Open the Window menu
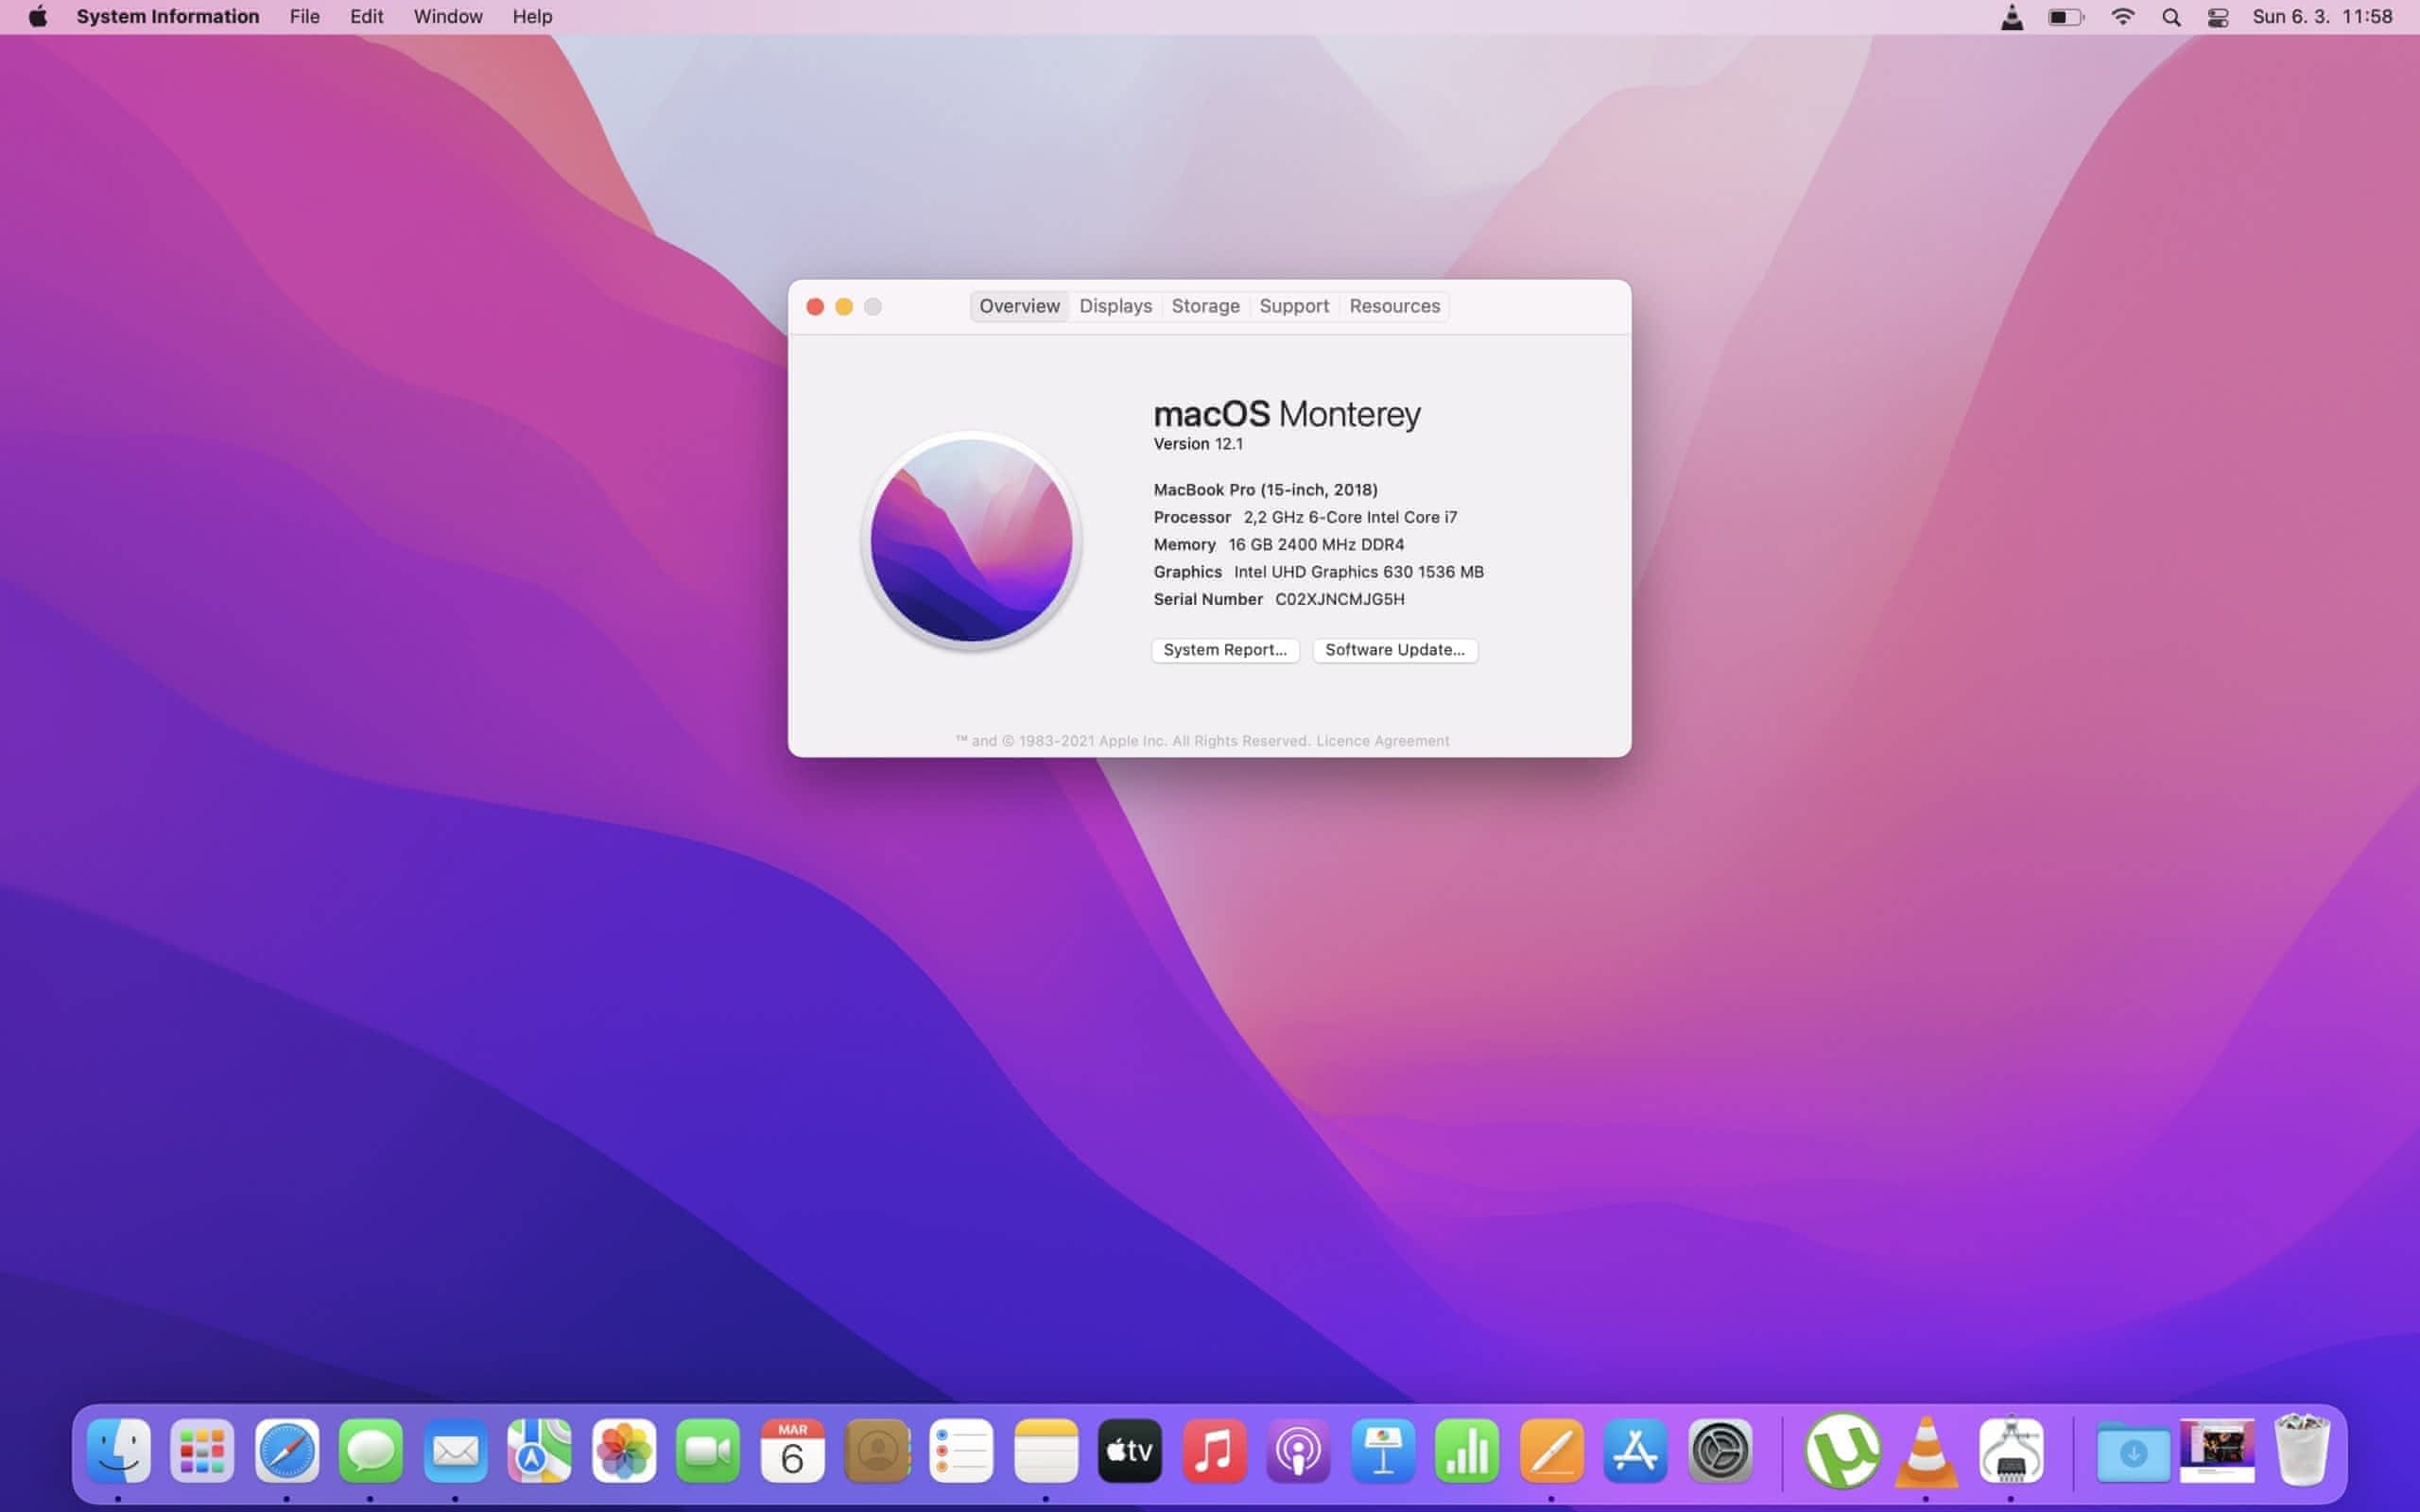The height and width of the screenshot is (1512, 2420). 447,17
